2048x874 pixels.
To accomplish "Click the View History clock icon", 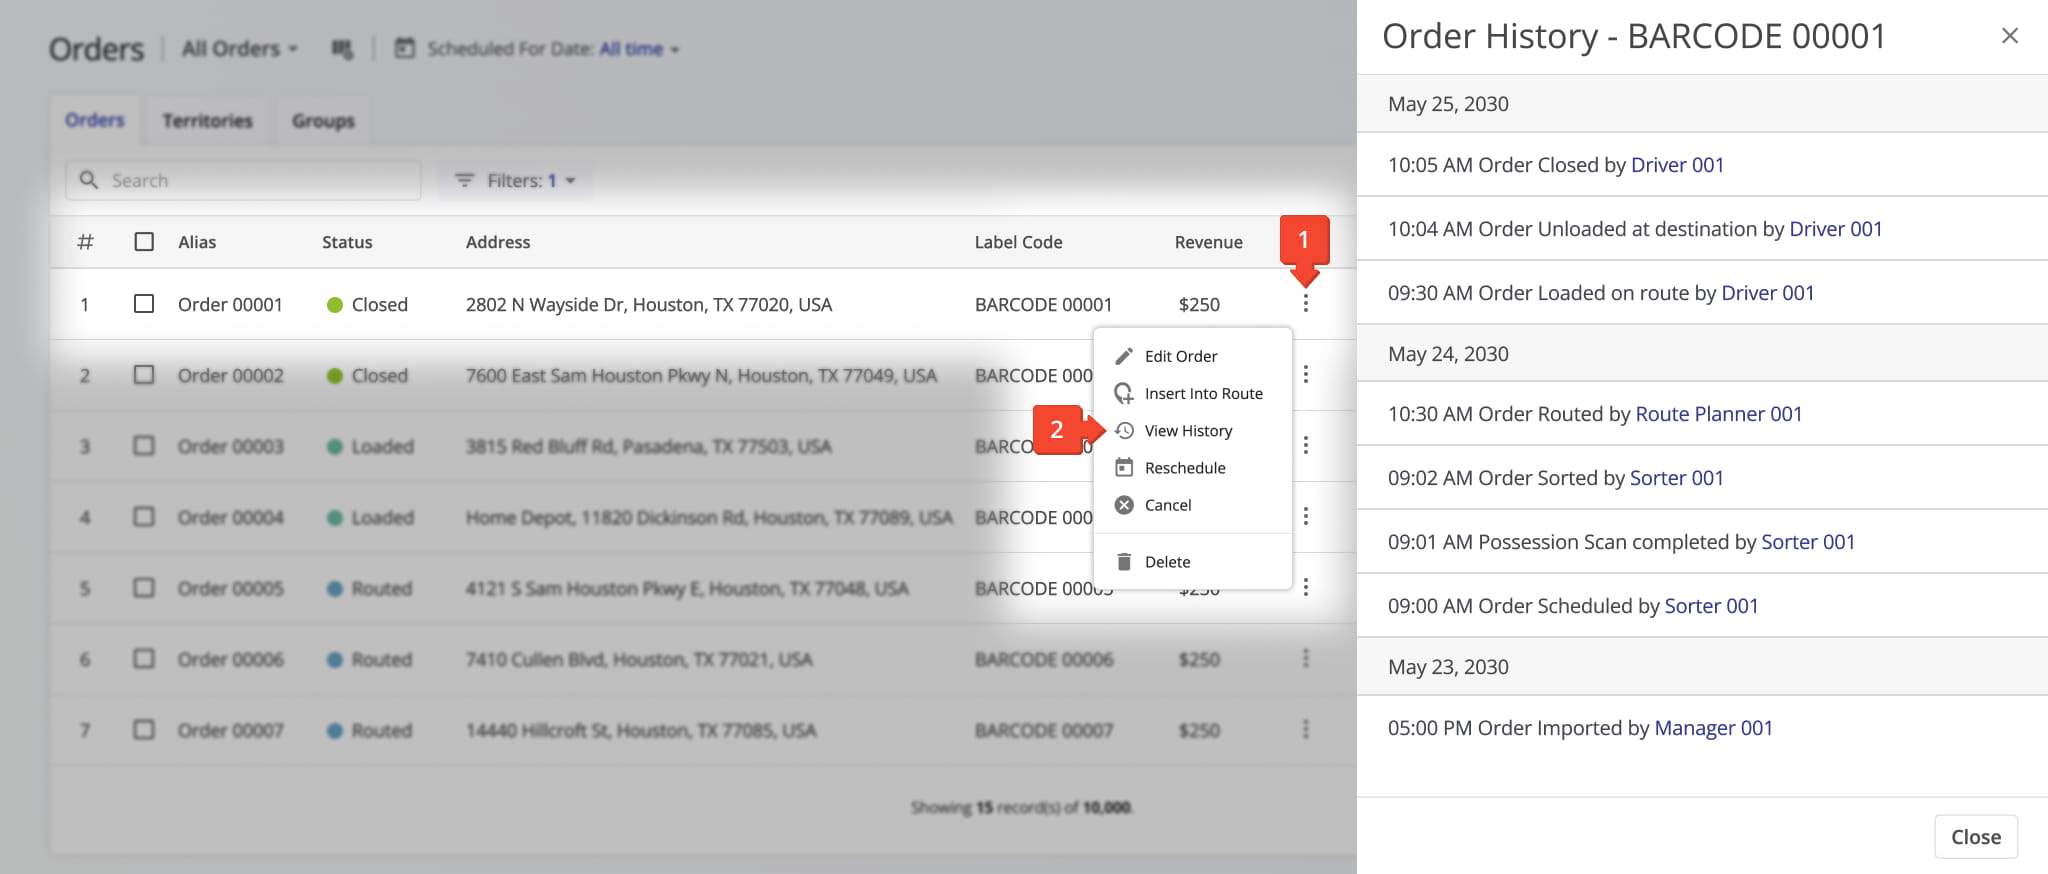I will tap(1124, 431).
